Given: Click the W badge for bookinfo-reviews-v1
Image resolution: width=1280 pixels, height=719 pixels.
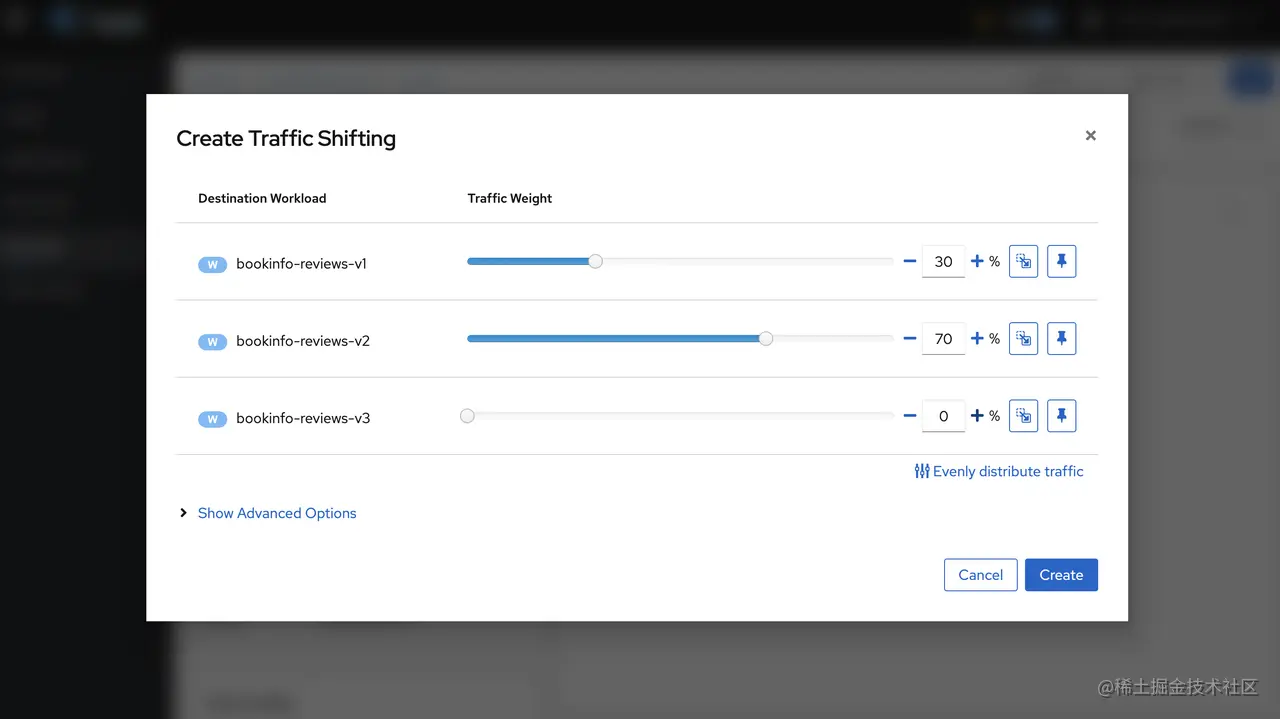Looking at the screenshot, I should pos(212,265).
